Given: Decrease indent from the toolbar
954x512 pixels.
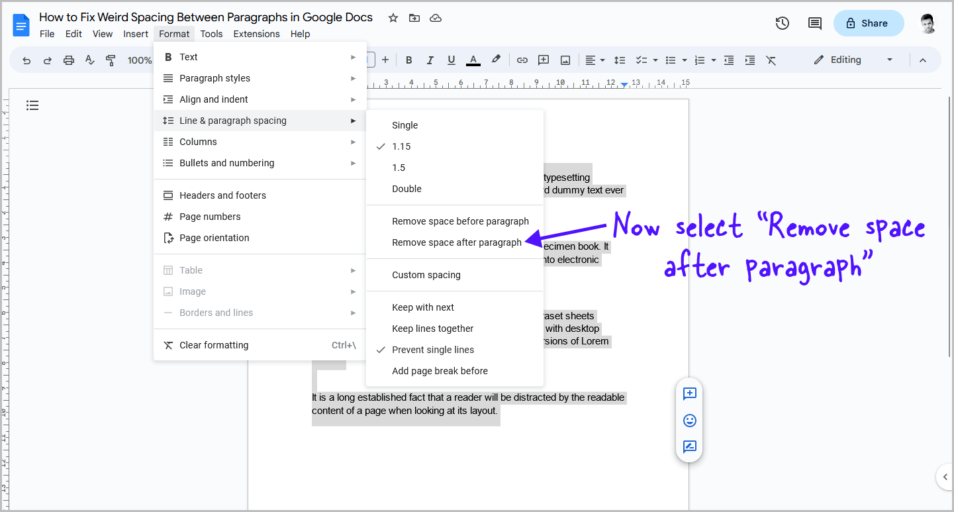Looking at the screenshot, I should [x=729, y=60].
